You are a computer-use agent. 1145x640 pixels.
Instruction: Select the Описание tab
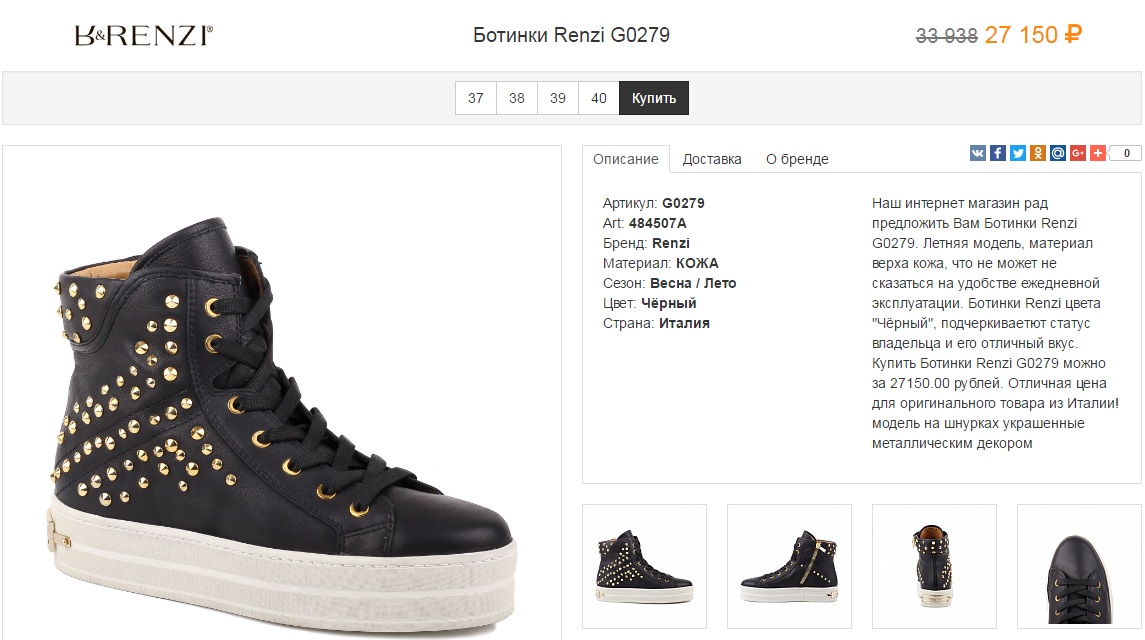tap(625, 159)
